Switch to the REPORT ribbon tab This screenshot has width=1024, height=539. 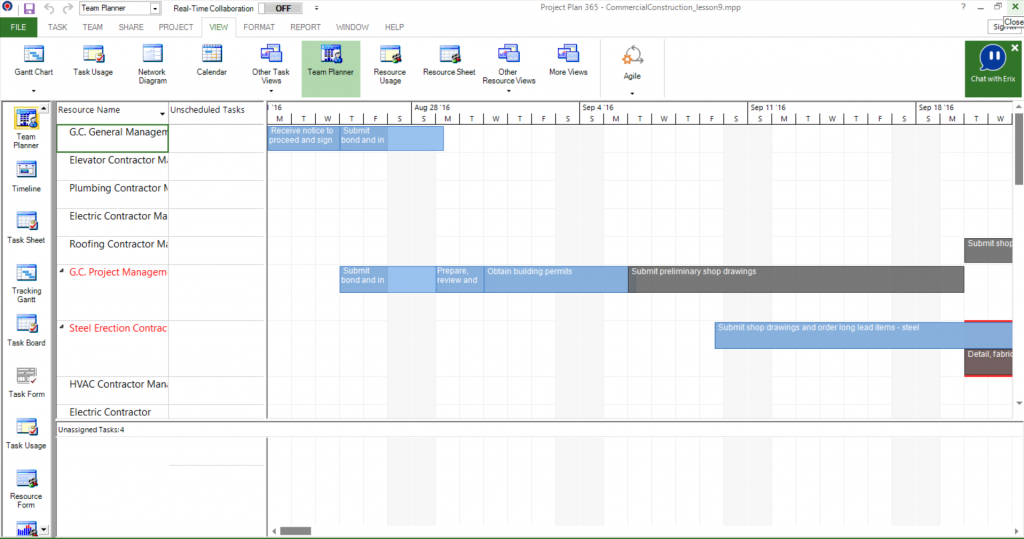point(305,27)
